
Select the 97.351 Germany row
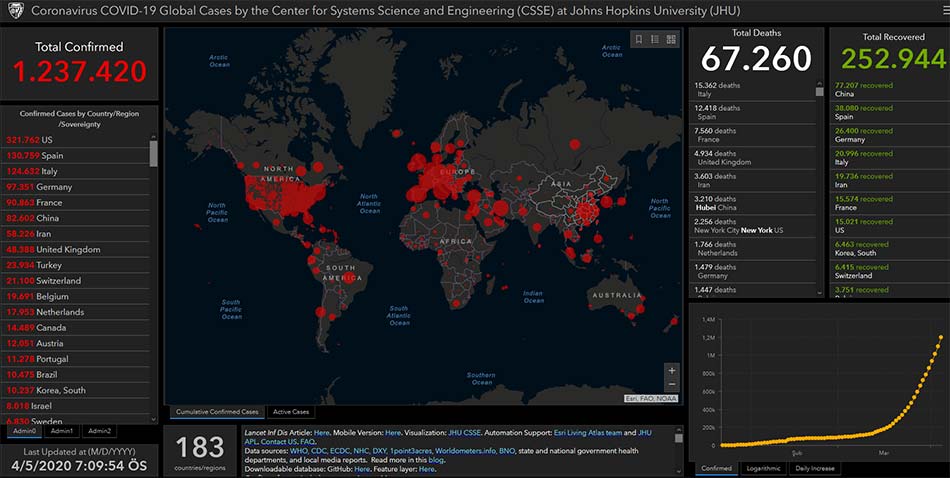(75, 187)
